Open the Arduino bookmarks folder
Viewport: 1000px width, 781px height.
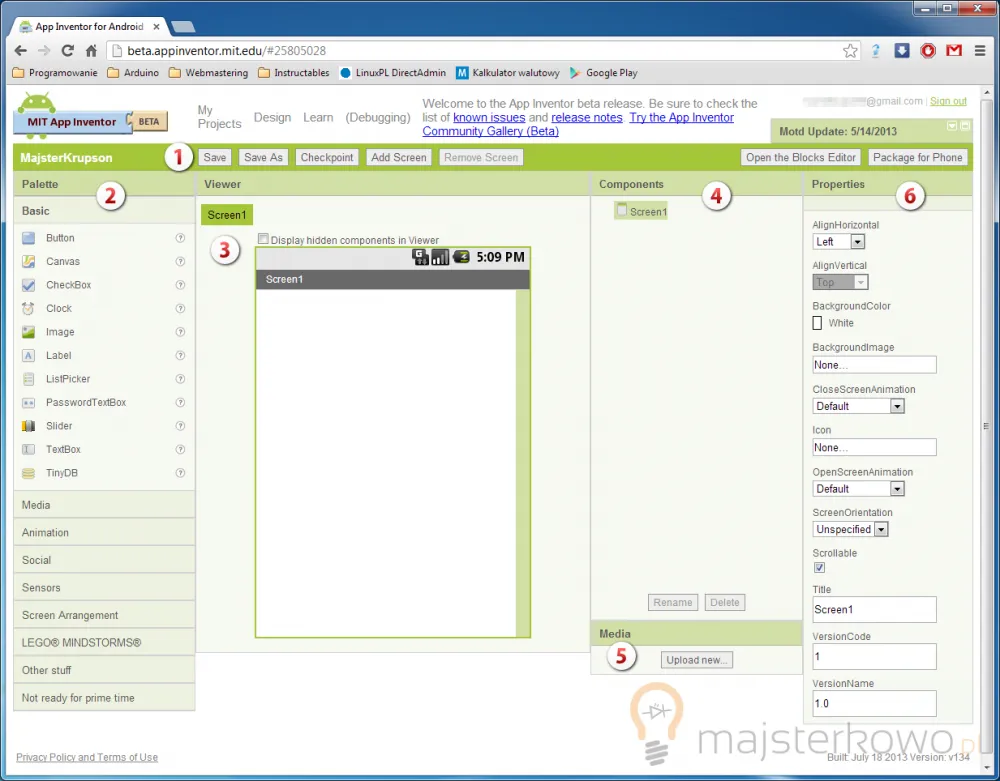click(133, 73)
